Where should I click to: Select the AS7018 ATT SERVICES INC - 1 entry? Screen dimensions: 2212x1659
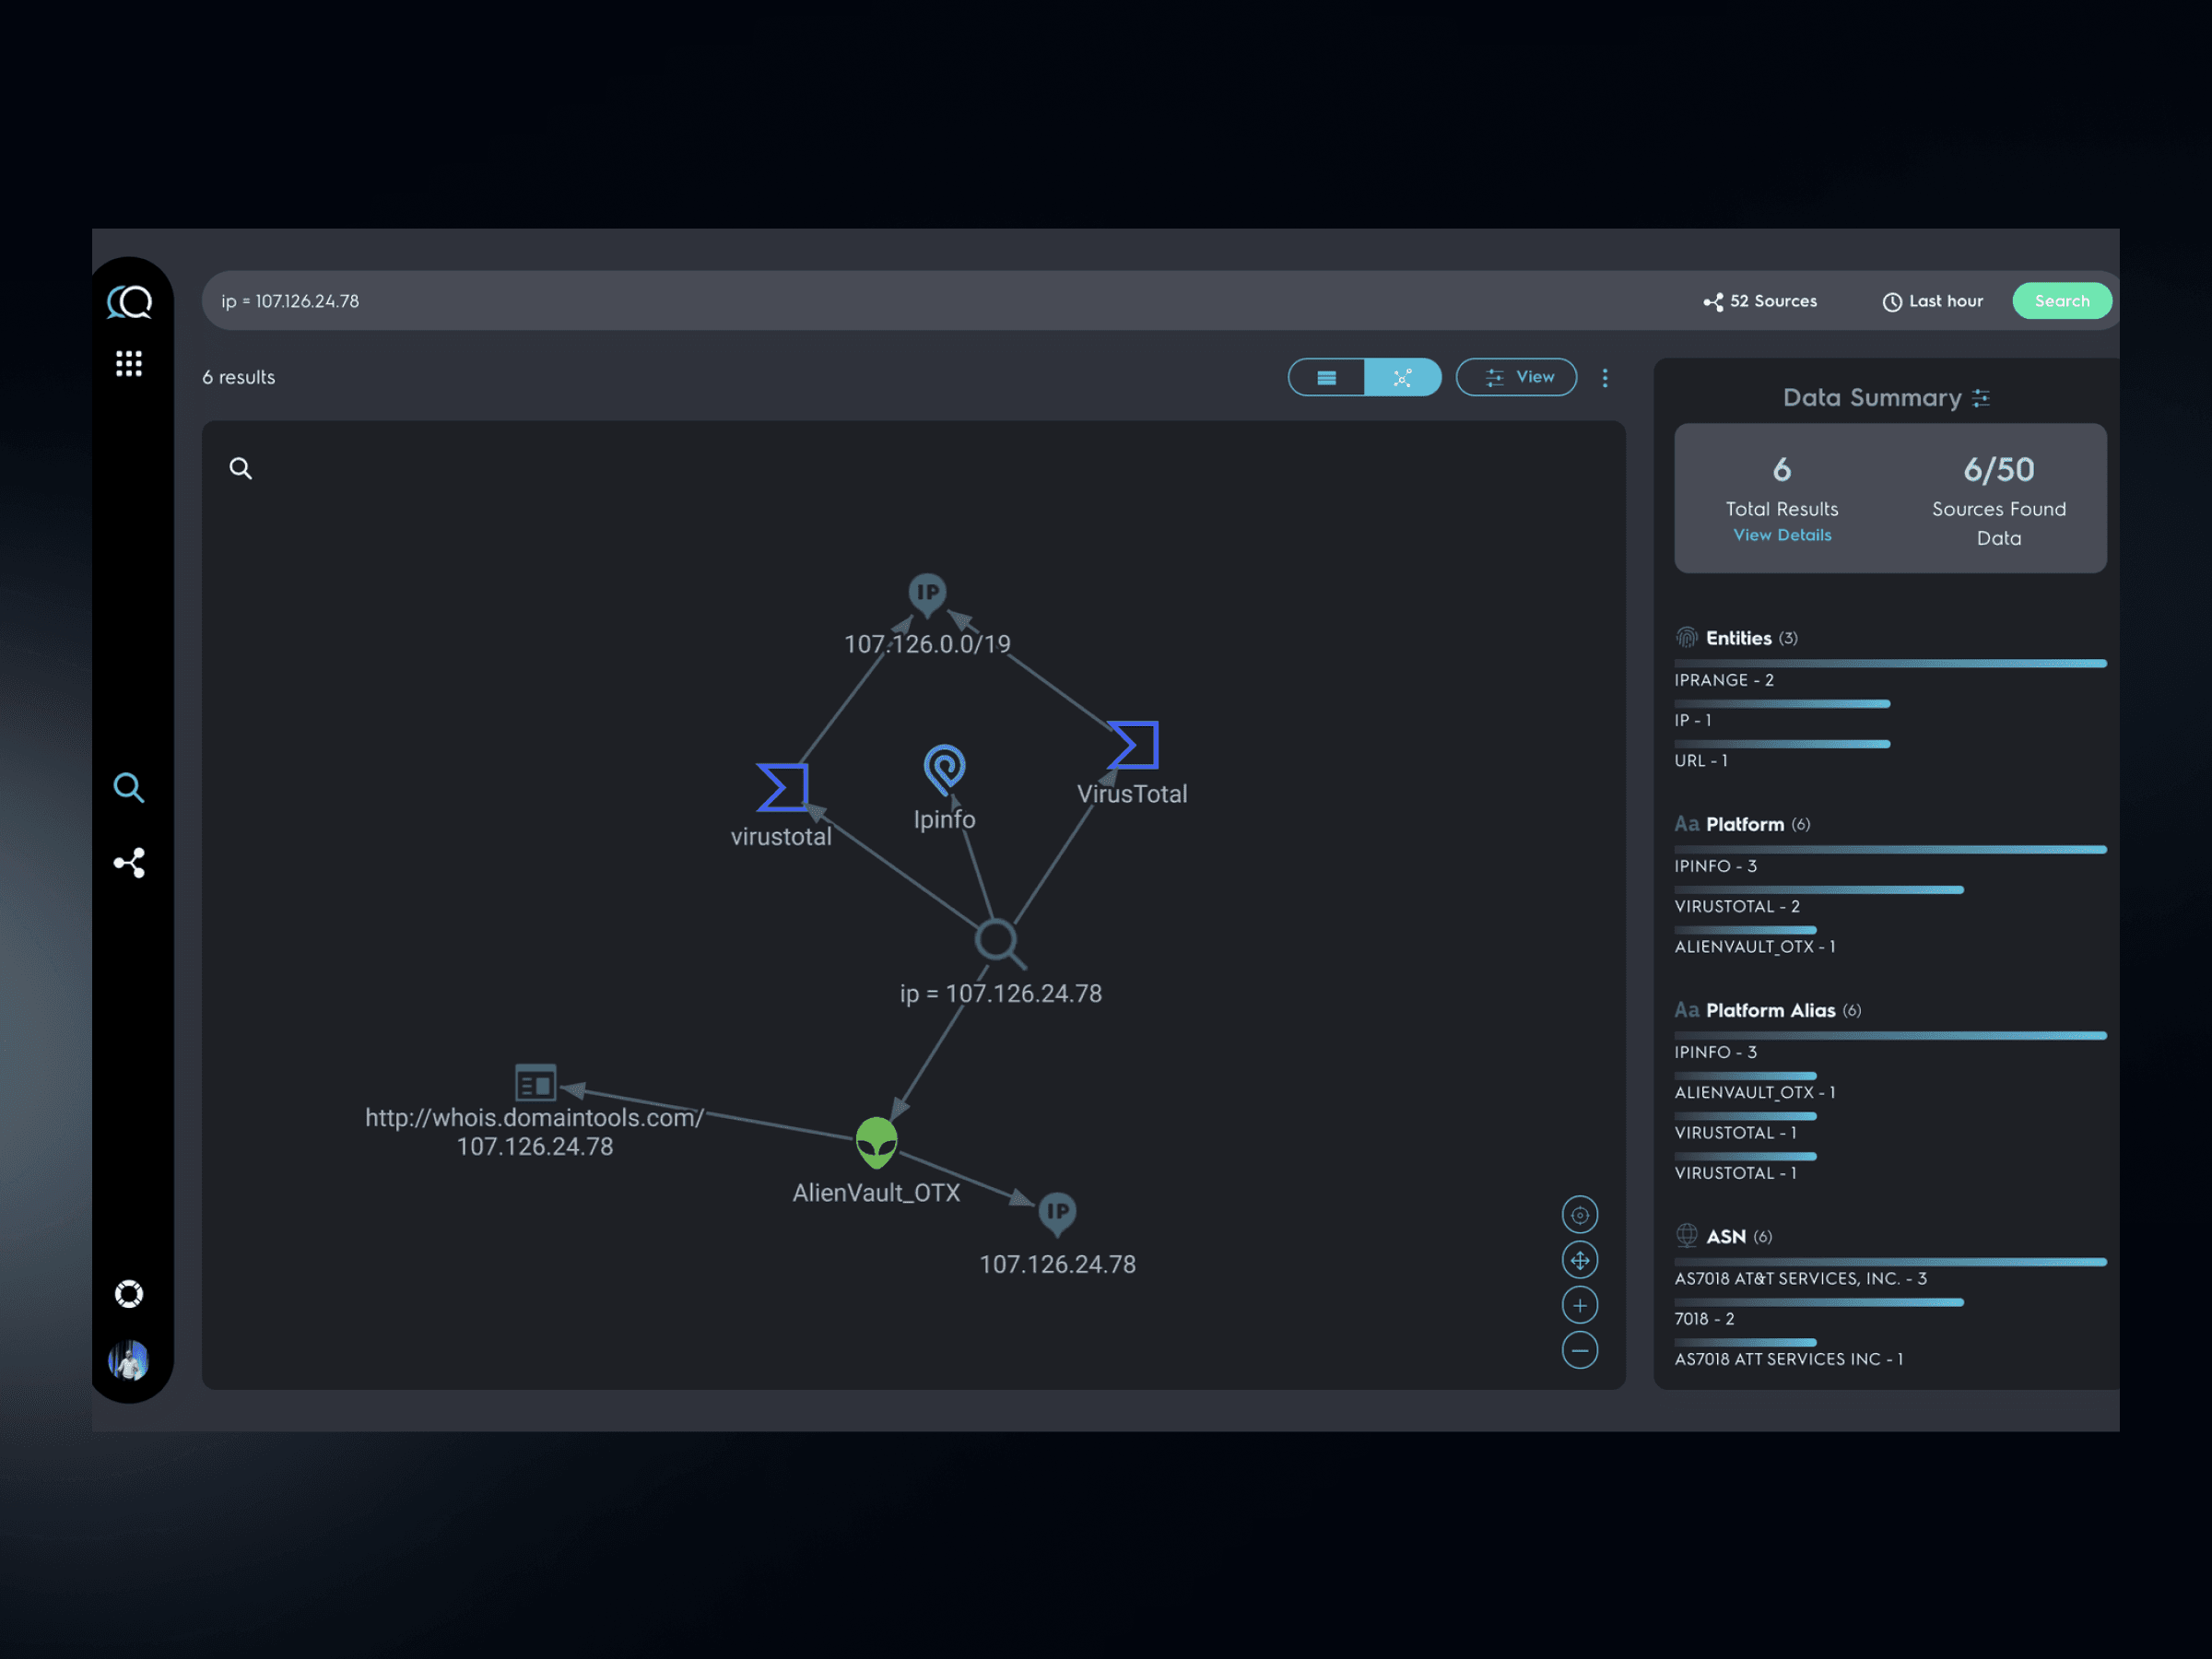[1789, 1358]
